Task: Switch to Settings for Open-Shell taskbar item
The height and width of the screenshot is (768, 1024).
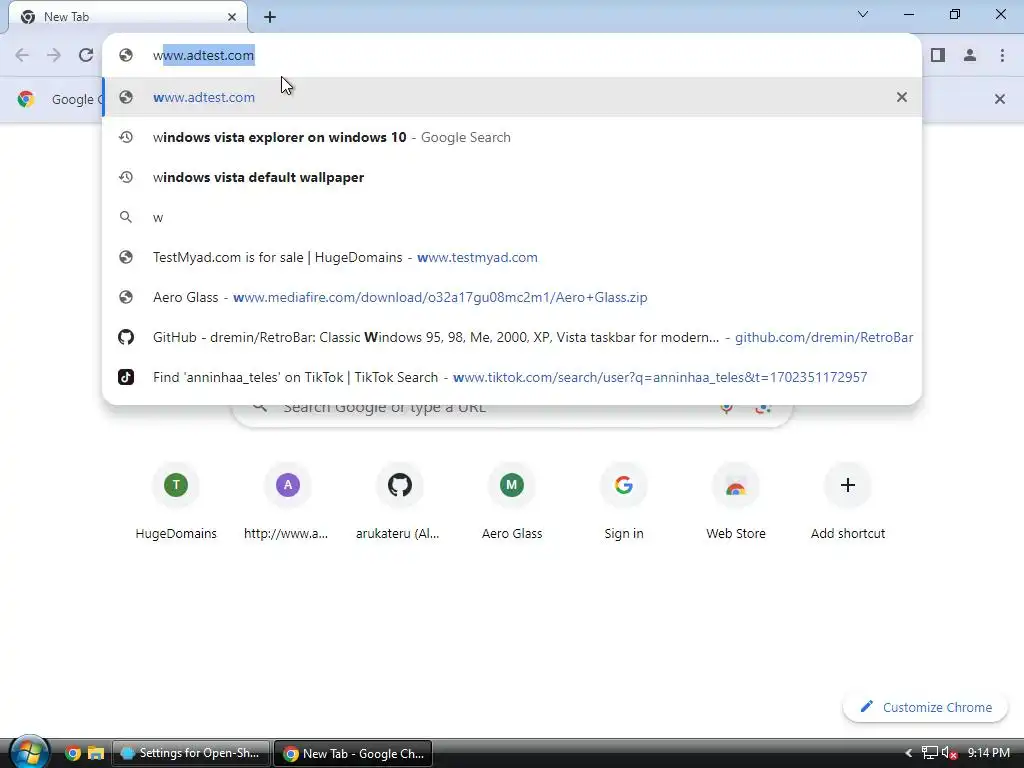Action: click(191, 753)
